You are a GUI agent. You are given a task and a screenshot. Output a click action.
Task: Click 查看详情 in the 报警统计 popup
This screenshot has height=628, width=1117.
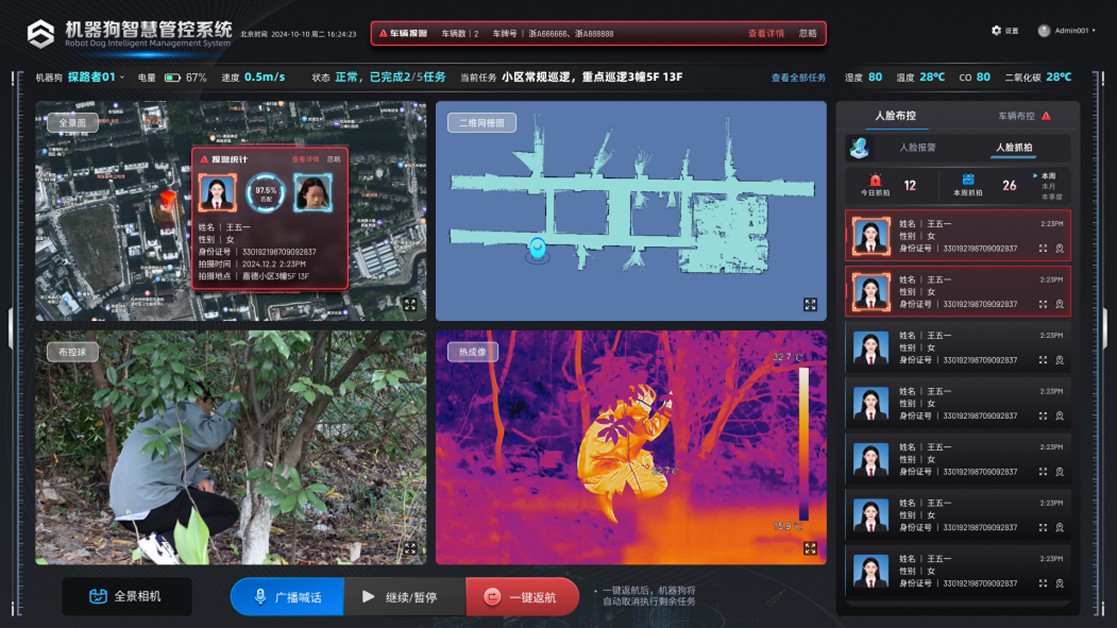coord(306,159)
